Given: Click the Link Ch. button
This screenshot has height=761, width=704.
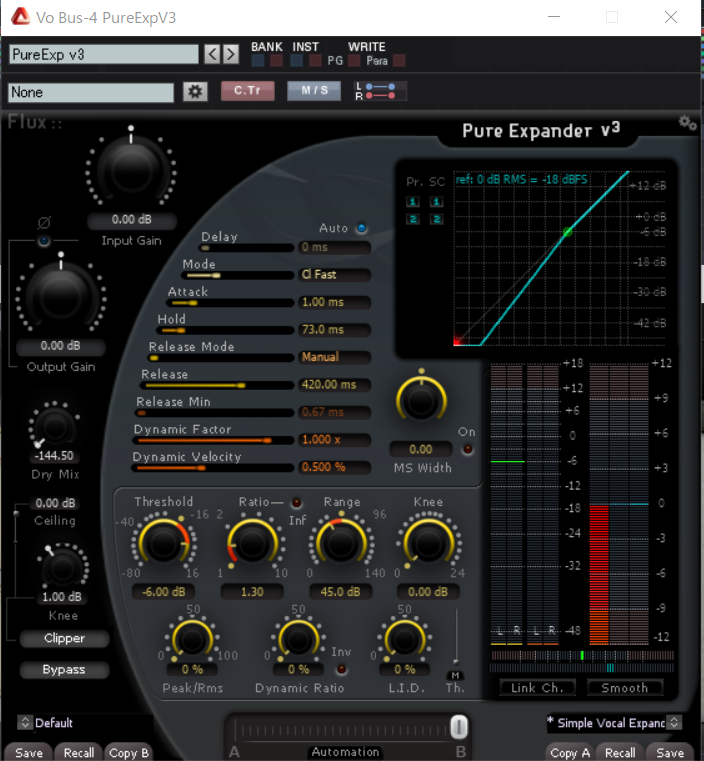Looking at the screenshot, I should tap(538, 688).
